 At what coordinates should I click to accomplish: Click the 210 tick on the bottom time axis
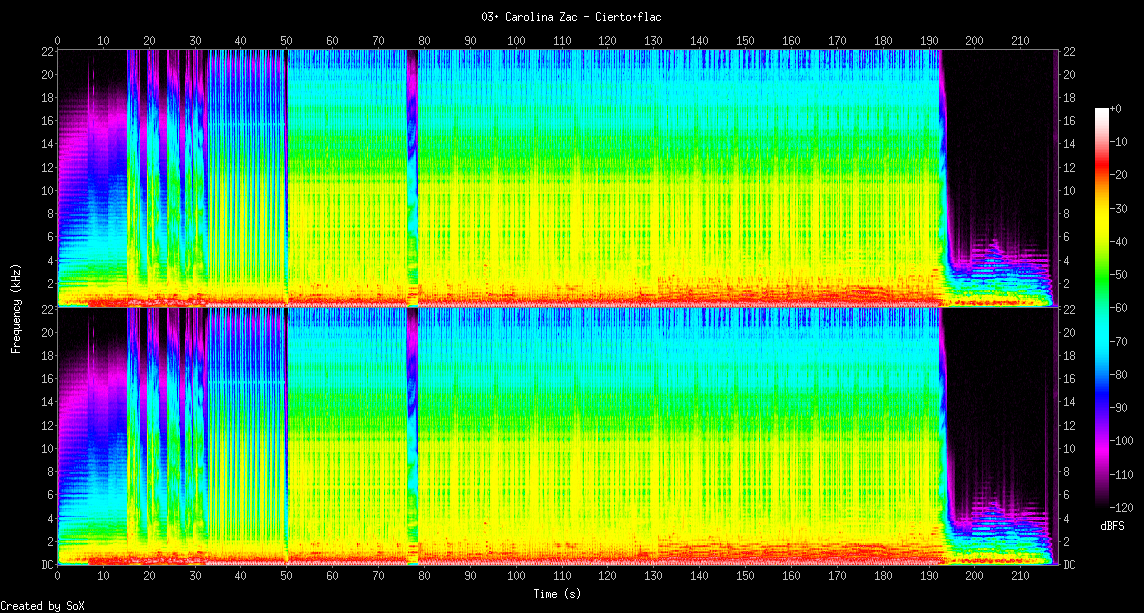tap(1020, 576)
